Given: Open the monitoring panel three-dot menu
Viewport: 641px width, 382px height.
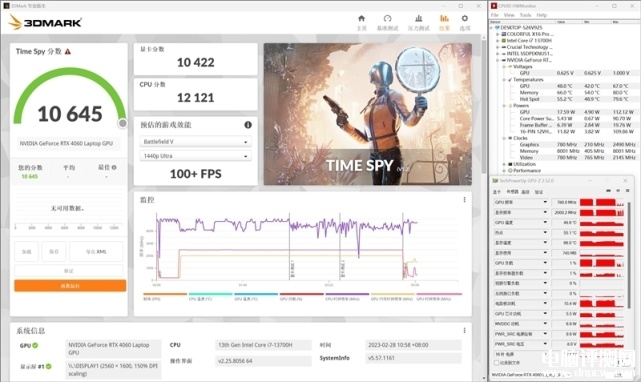Looking at the screenshot, I should point(464,200).
